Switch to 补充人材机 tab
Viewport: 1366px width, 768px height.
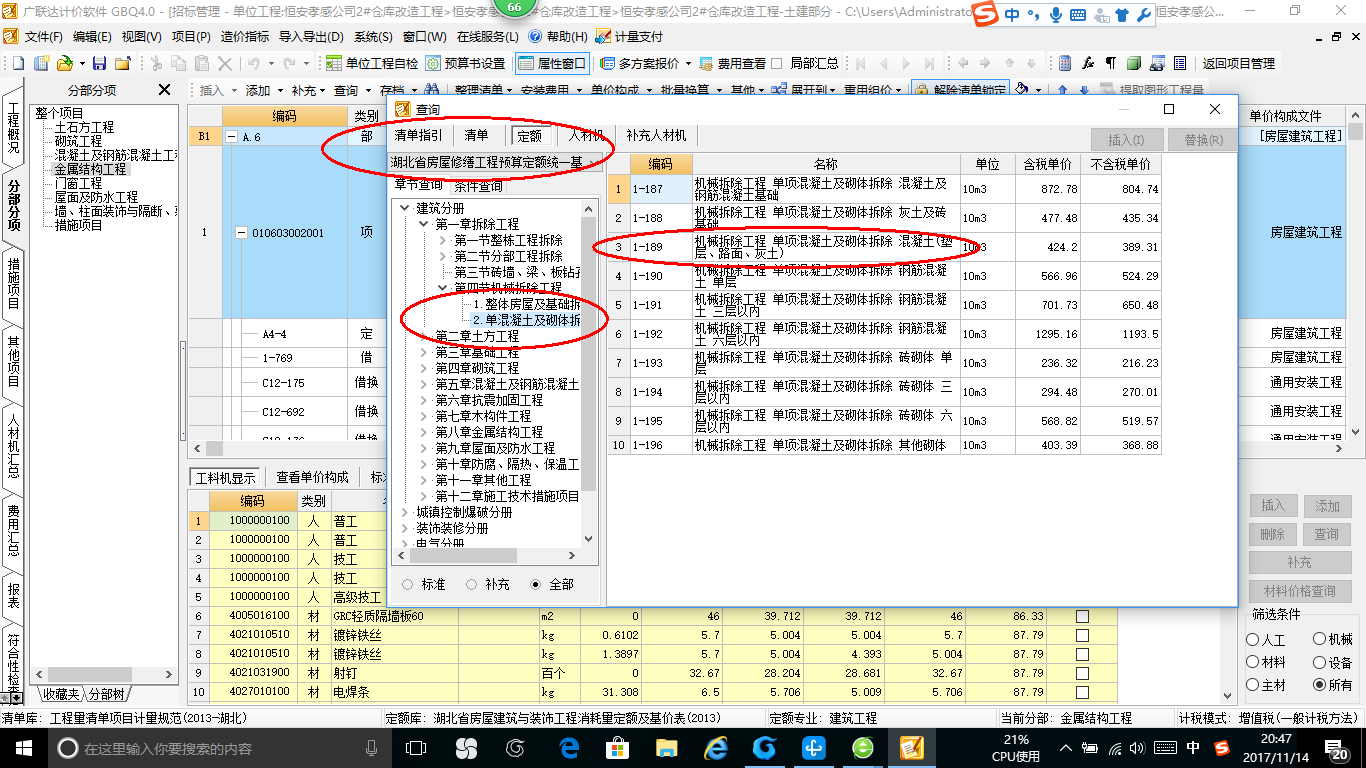(656, 135)
